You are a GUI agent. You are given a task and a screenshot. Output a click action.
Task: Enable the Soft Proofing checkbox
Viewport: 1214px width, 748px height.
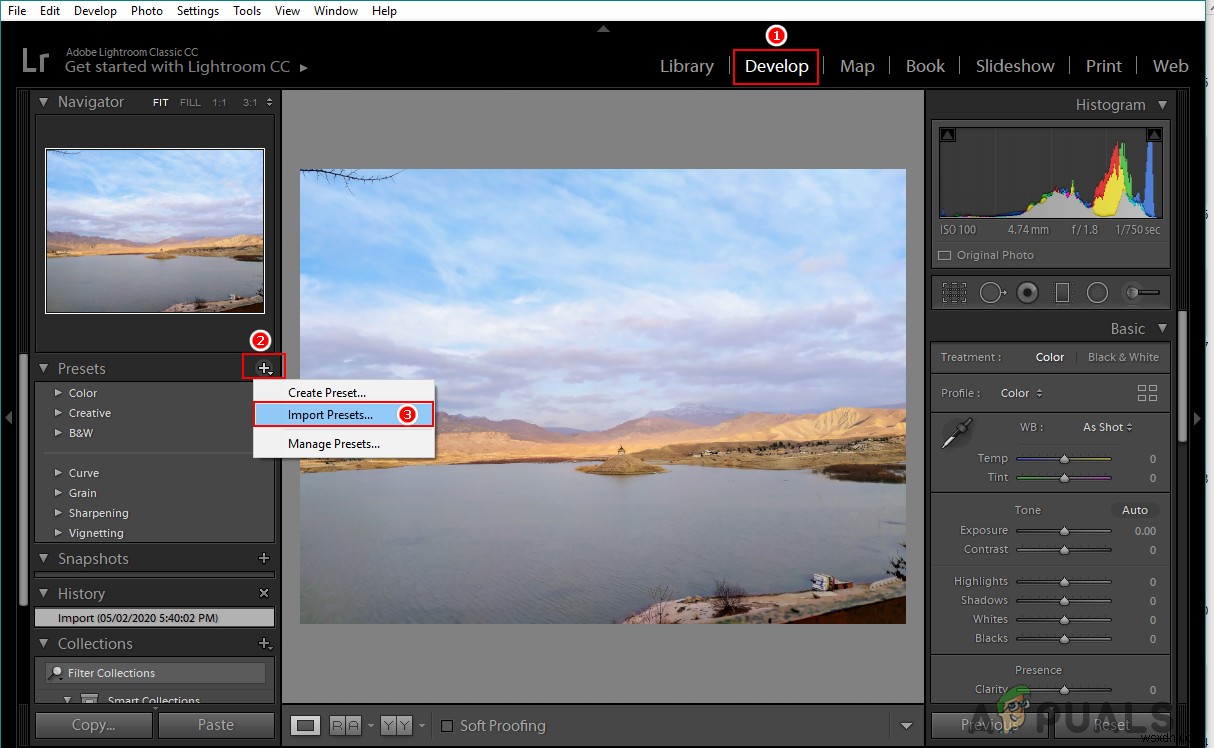click(x=447, y=726)
